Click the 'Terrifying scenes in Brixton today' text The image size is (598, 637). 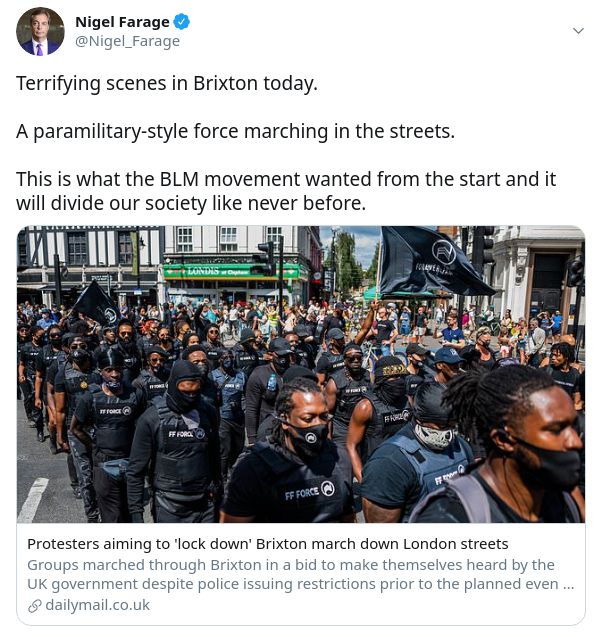[x=167, y=84]
